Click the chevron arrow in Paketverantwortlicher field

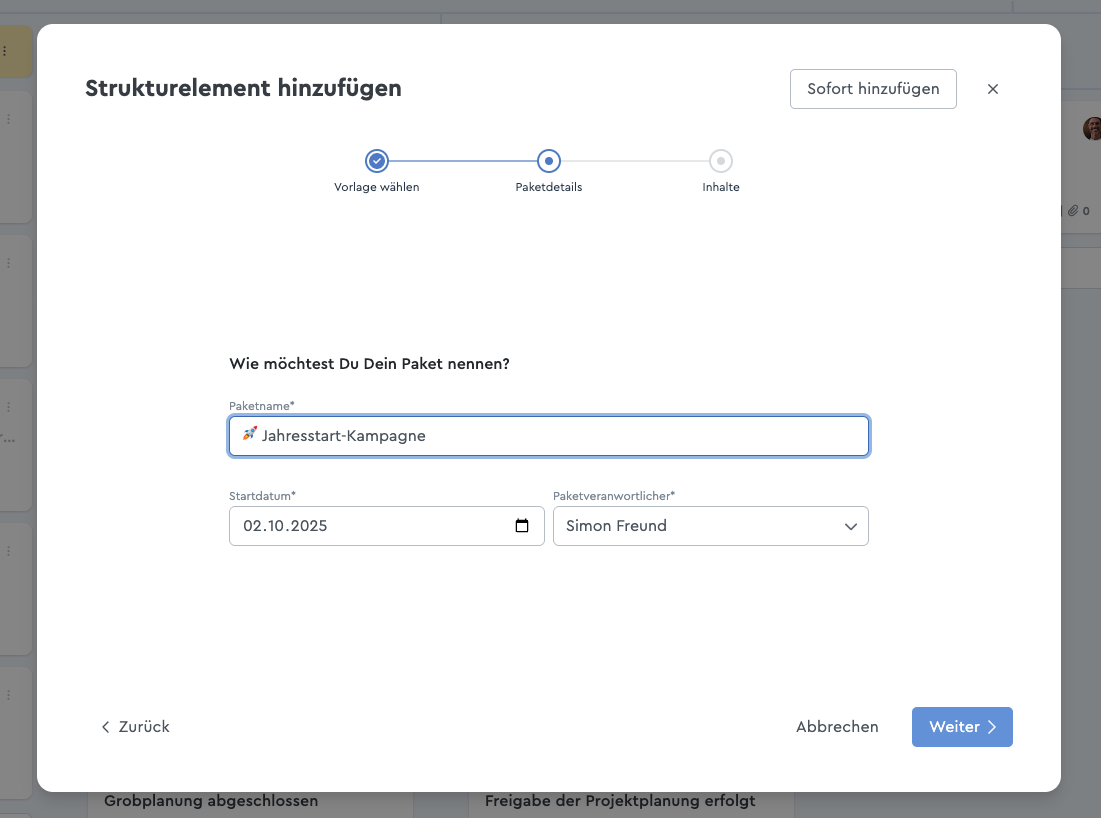851,526
